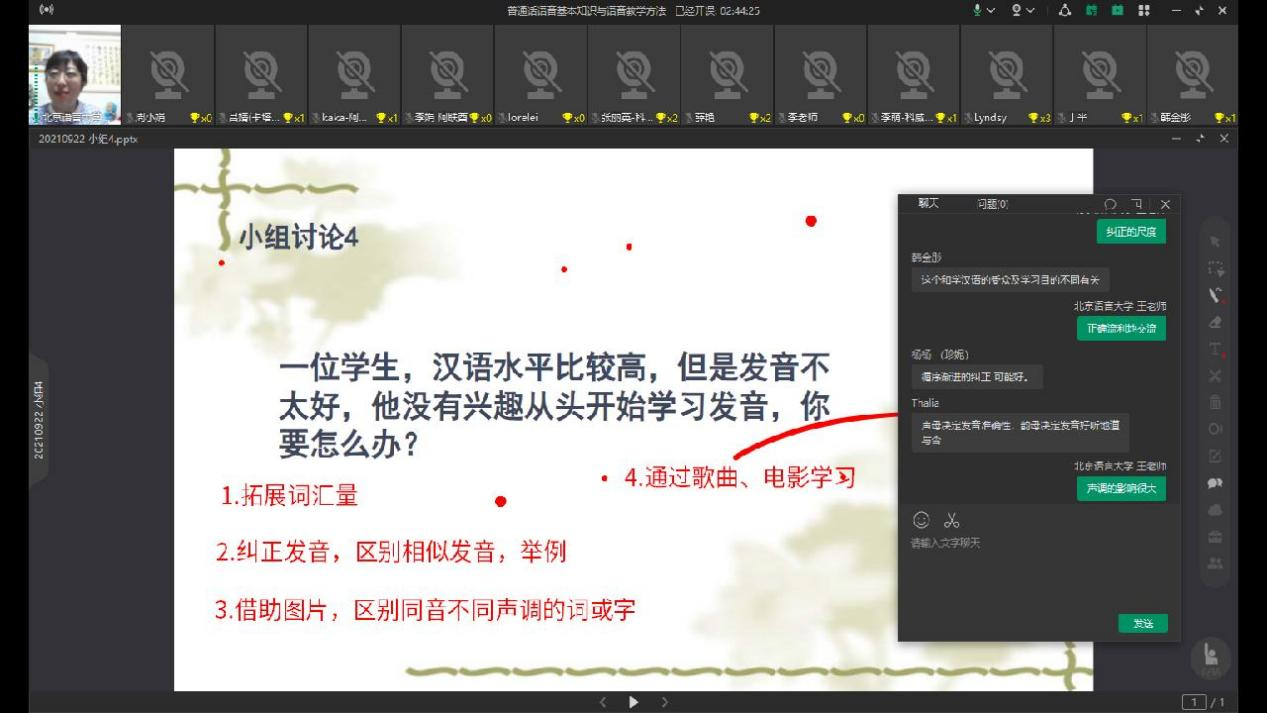
Task: Select the eraser tool in right toolbar
Action: (x=1215, y=322)
